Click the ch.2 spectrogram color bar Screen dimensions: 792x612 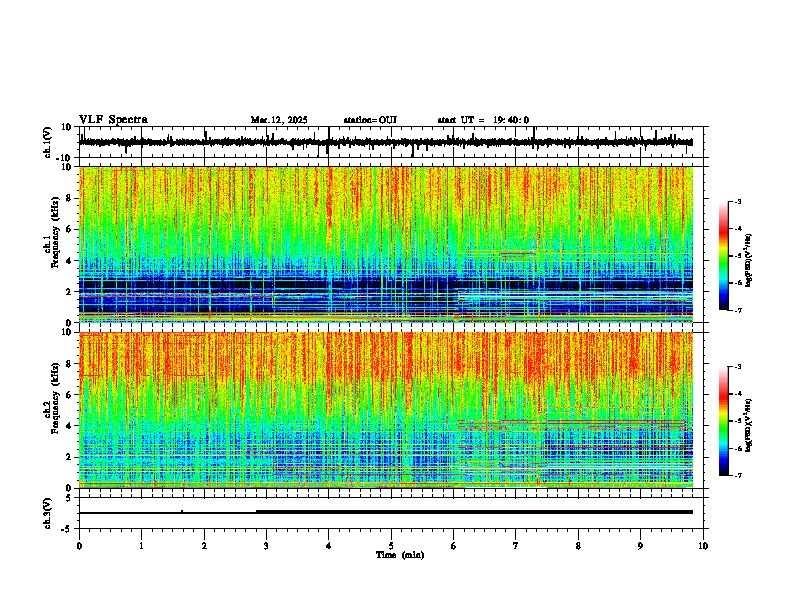[x=724, y=421]
